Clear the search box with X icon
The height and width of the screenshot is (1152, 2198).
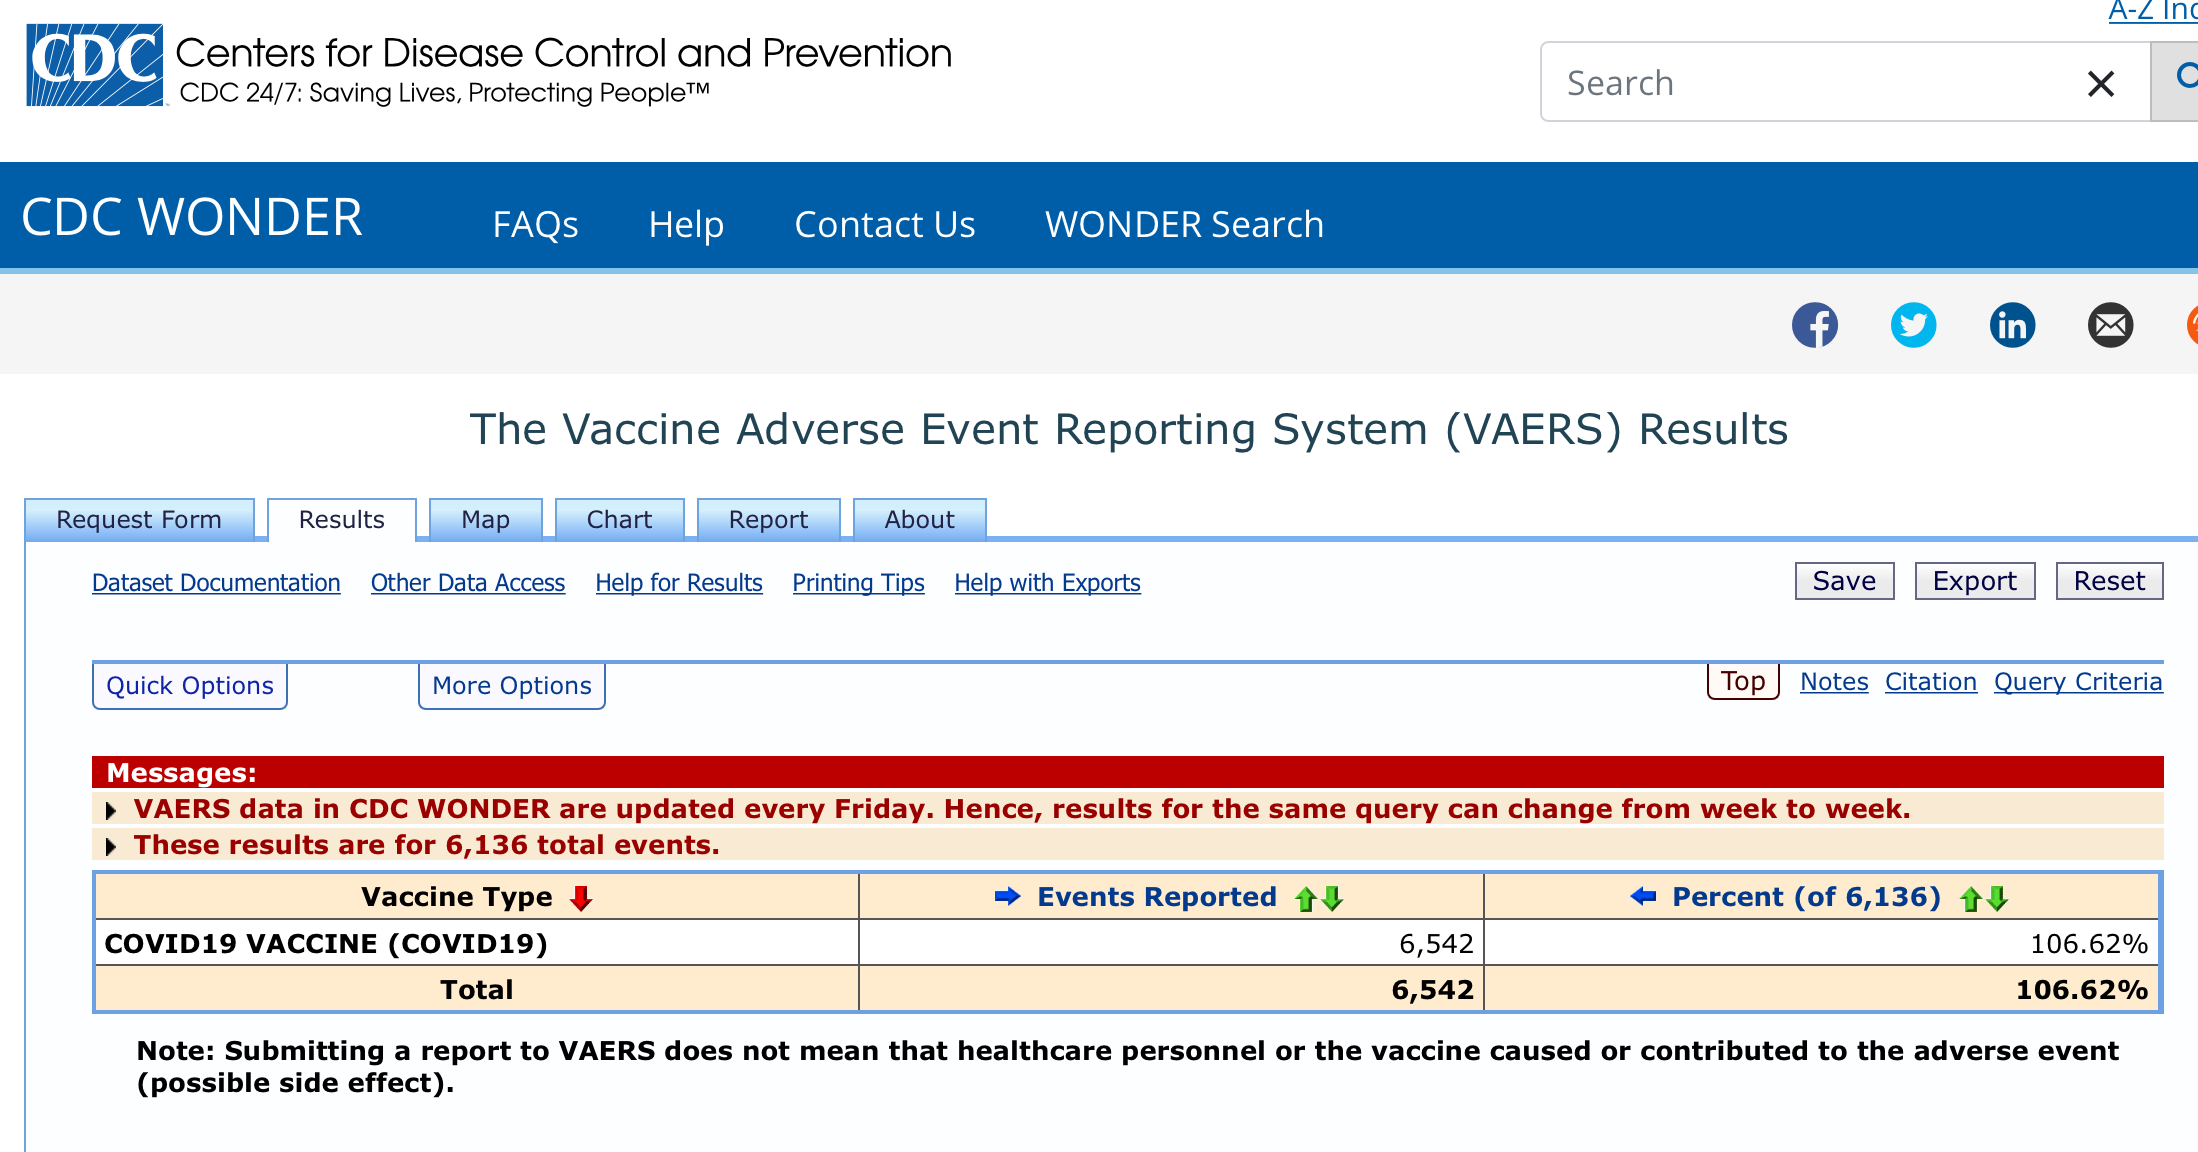pos(2101,83)
